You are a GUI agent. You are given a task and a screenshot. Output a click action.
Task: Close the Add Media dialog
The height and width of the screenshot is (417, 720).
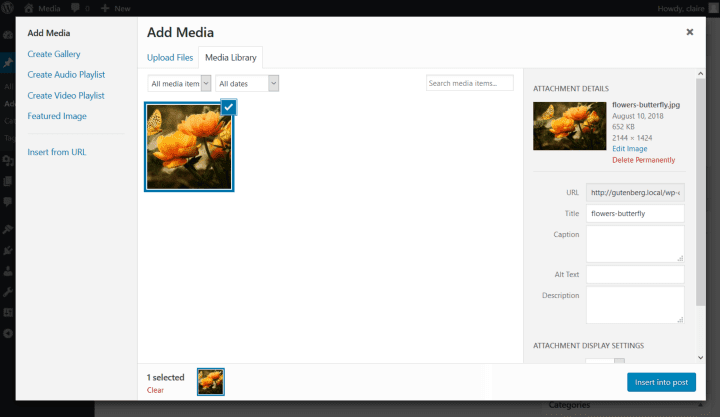click(689, 32)
